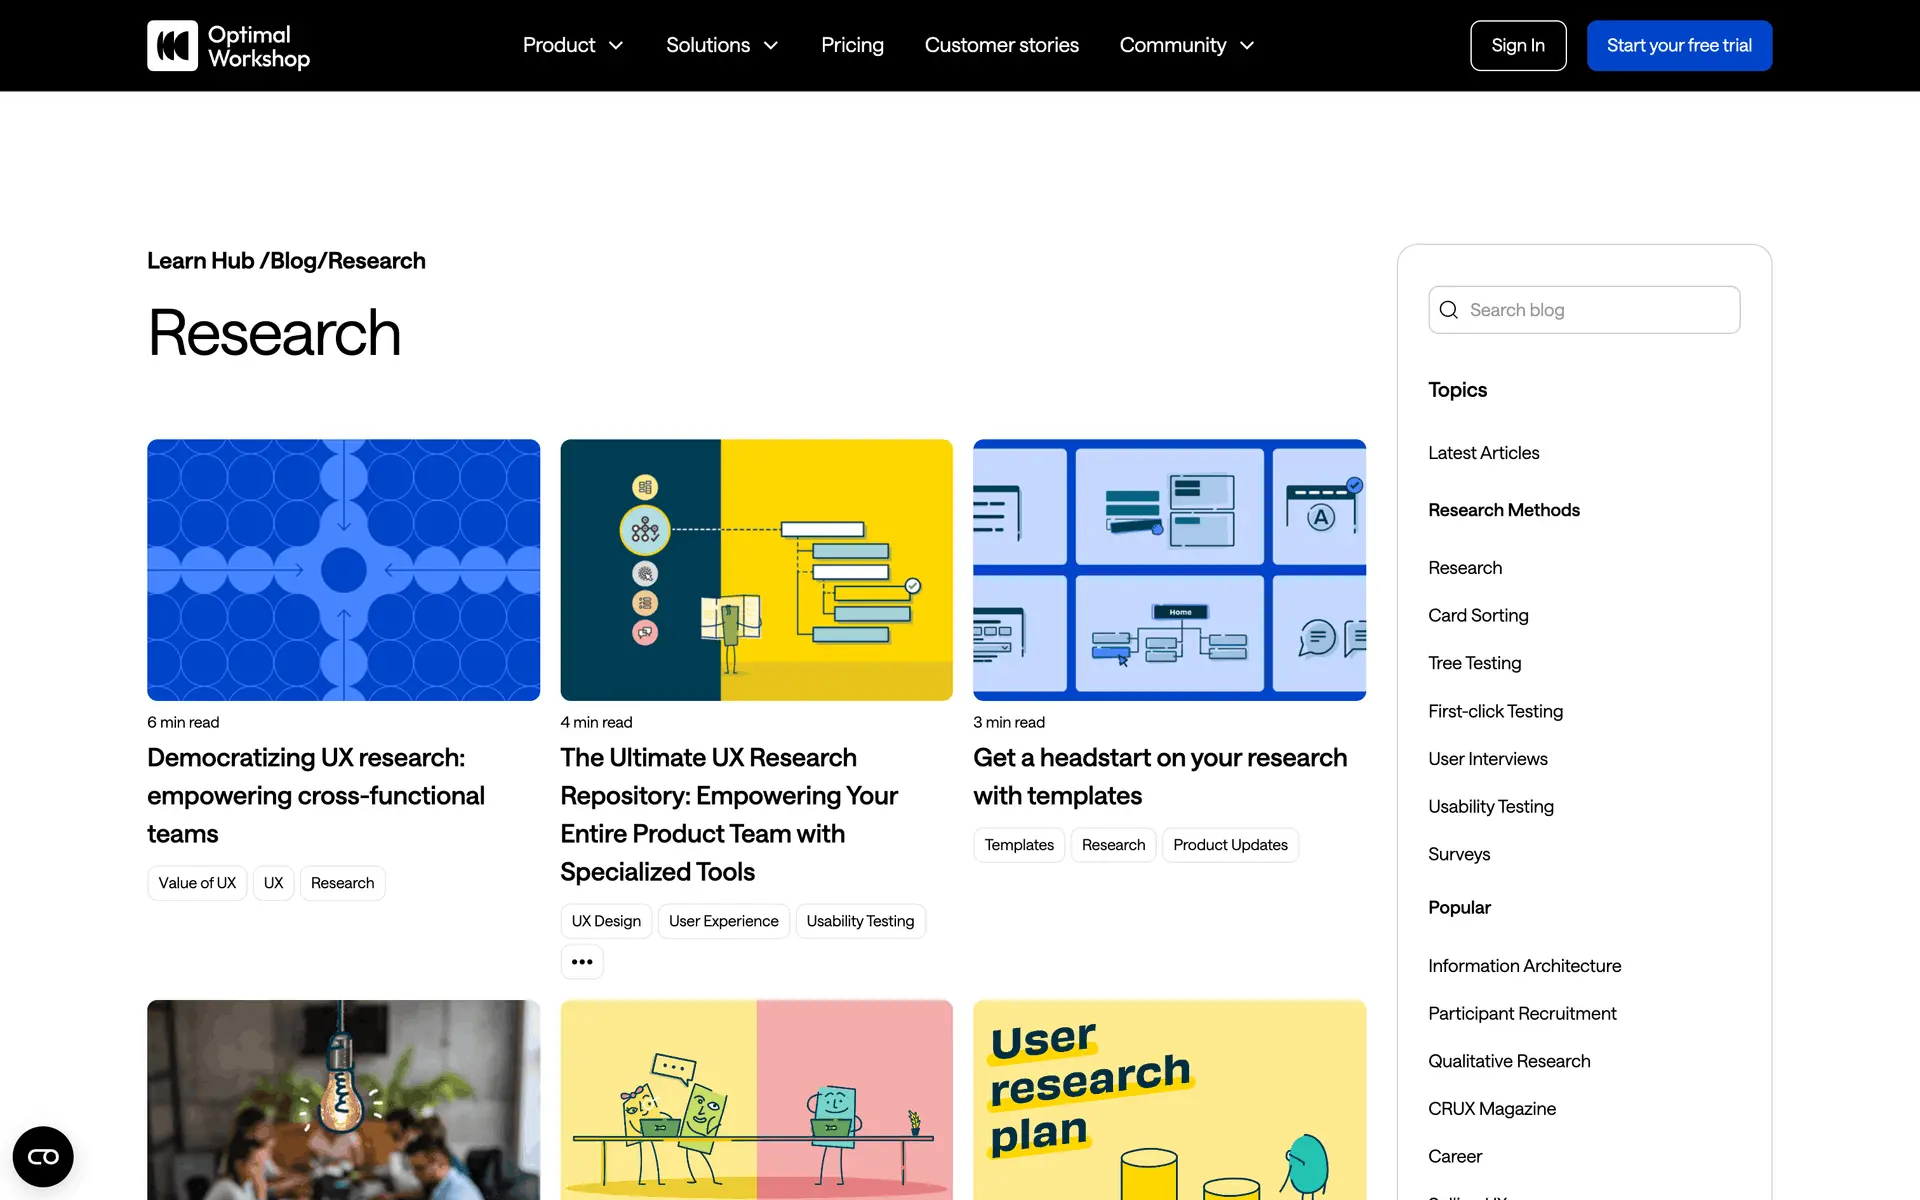
Task: Click the Optimal Workshop logo icon
Action: (x=172, y=46)
